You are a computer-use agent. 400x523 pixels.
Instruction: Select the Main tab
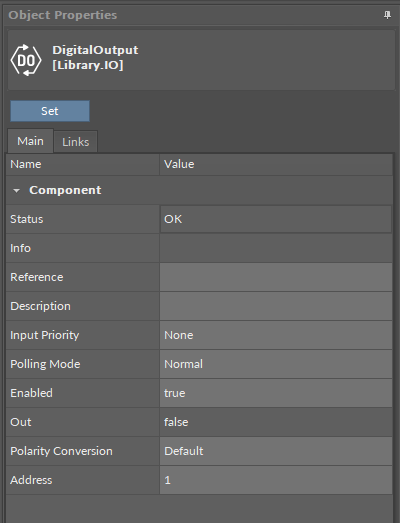(30, 141)
